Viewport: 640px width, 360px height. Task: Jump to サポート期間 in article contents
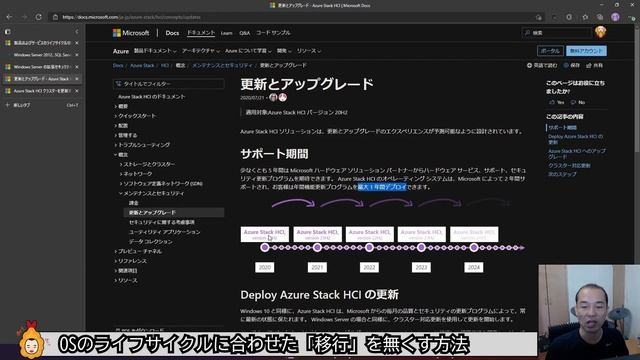tap(562, 127)
